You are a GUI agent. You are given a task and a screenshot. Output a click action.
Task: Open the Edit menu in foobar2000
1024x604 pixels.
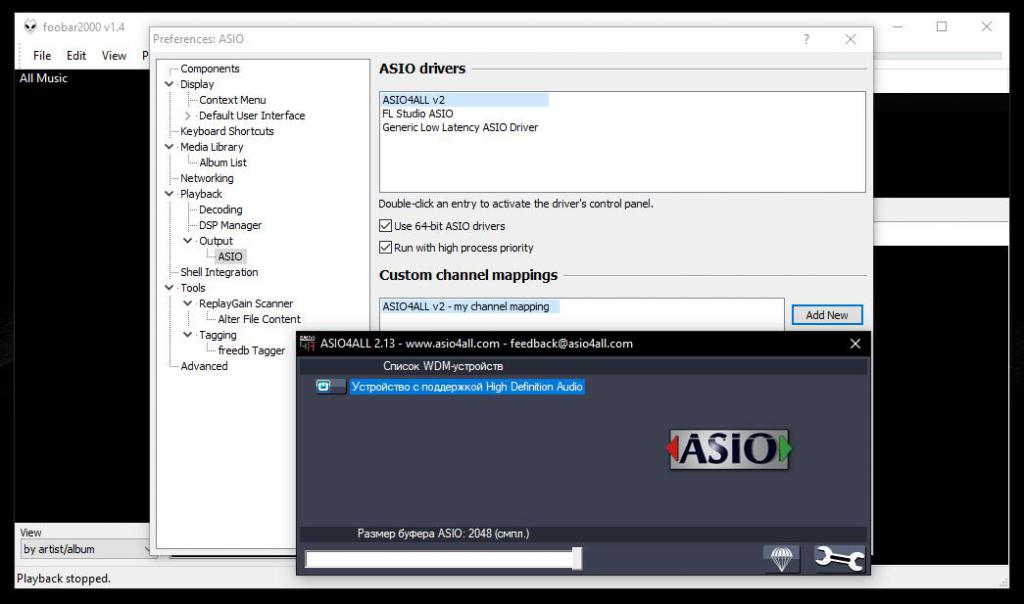(76, 56)
